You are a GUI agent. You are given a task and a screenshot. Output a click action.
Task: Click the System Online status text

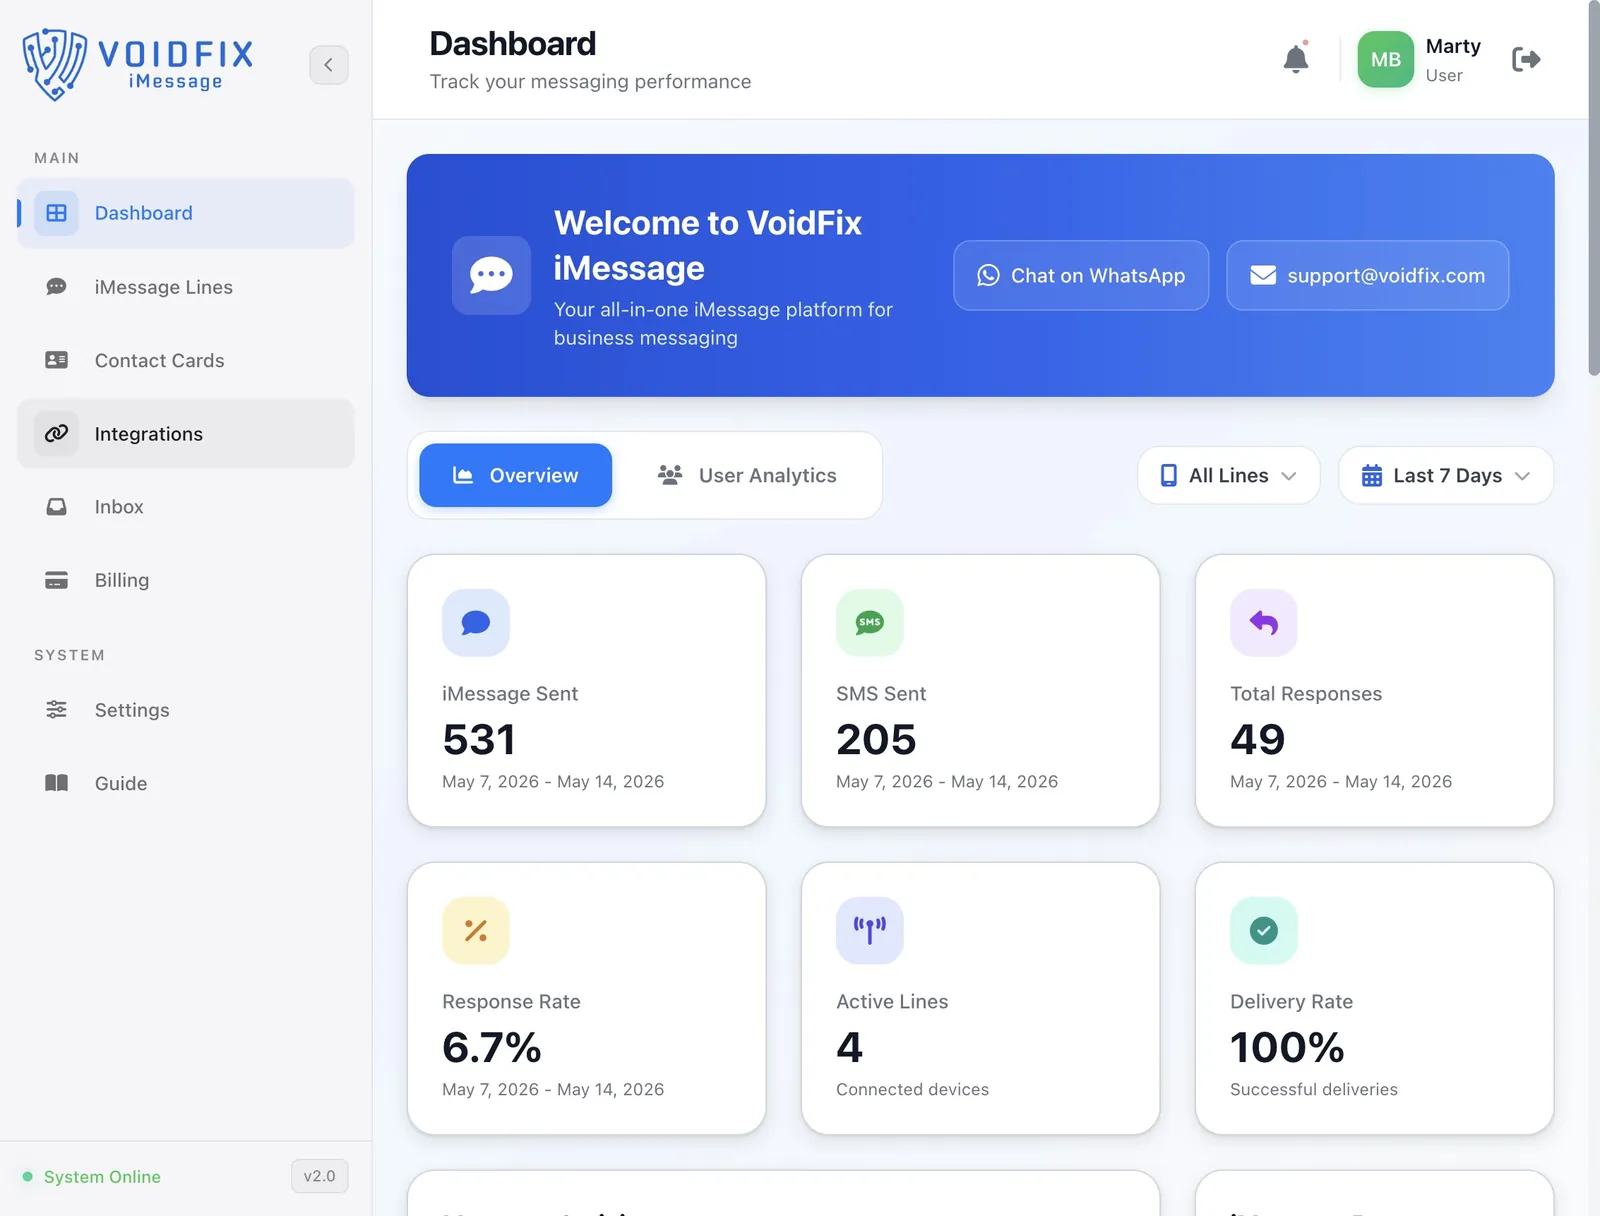[102, 1177]
